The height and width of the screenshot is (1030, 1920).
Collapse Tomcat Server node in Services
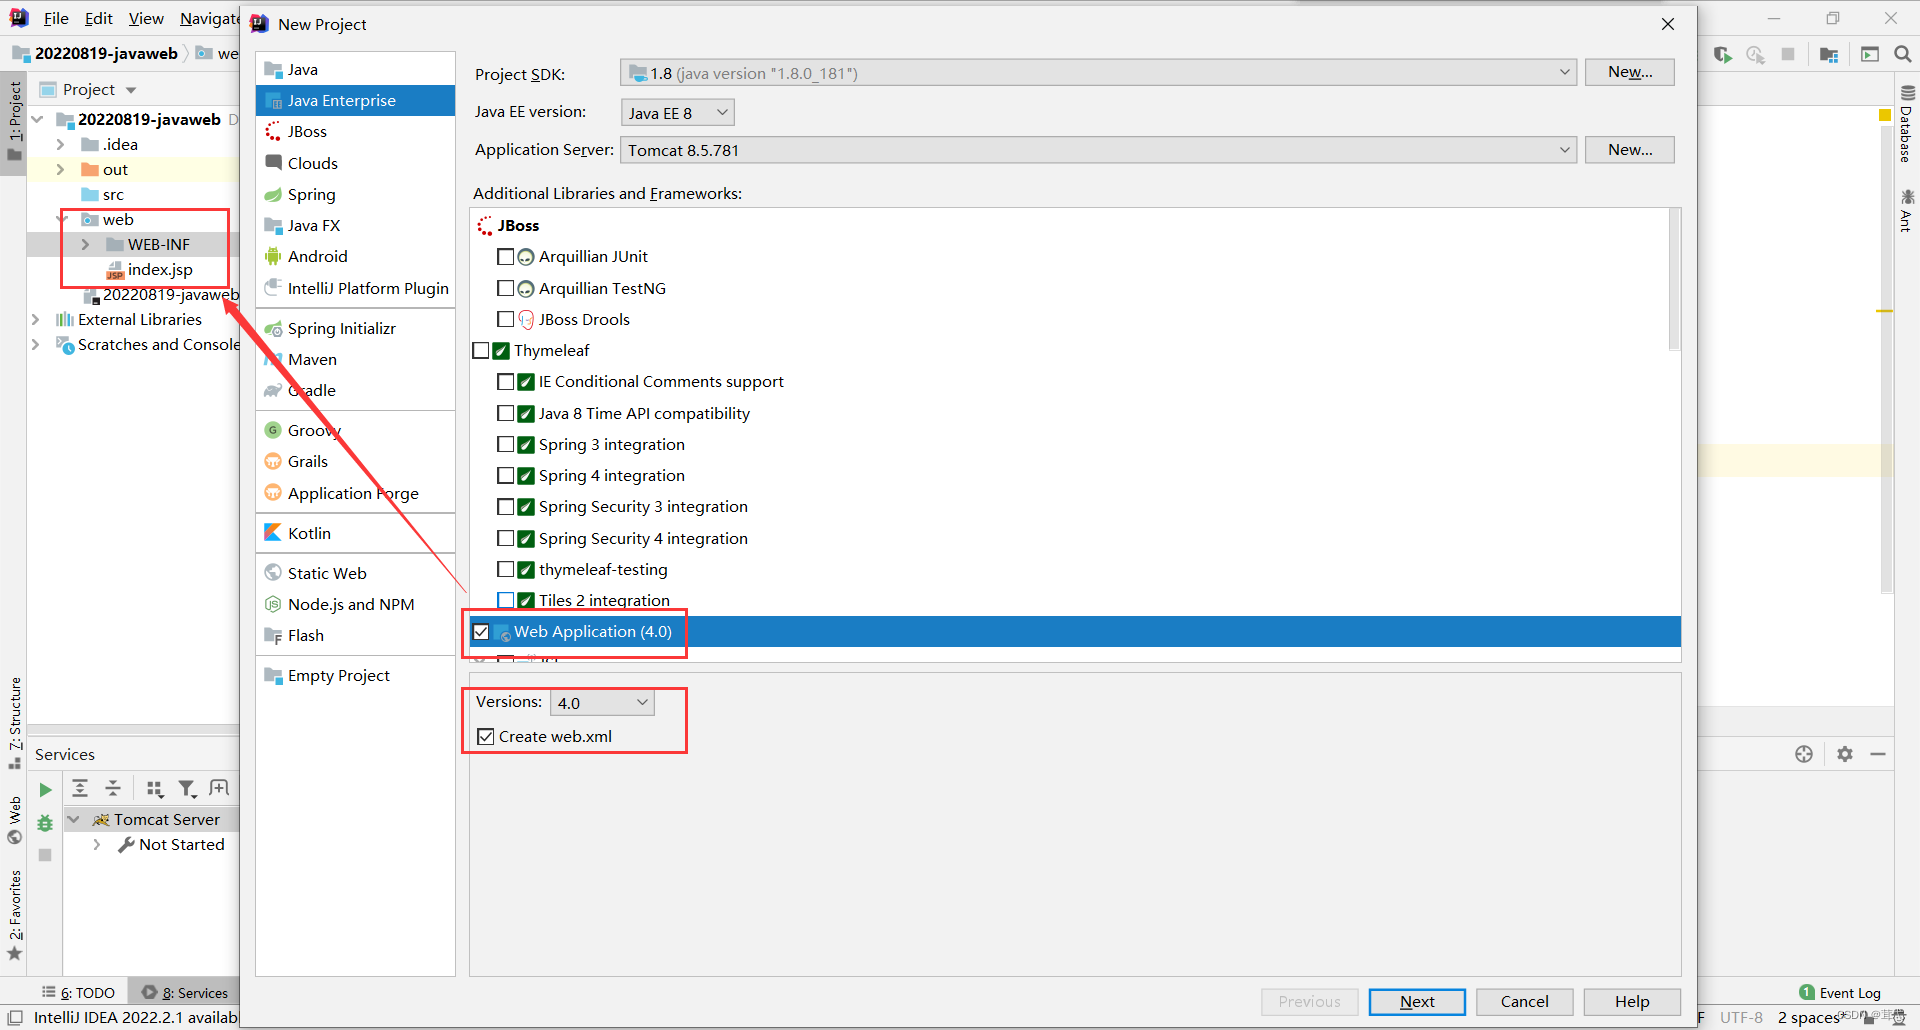coord(73,819)
